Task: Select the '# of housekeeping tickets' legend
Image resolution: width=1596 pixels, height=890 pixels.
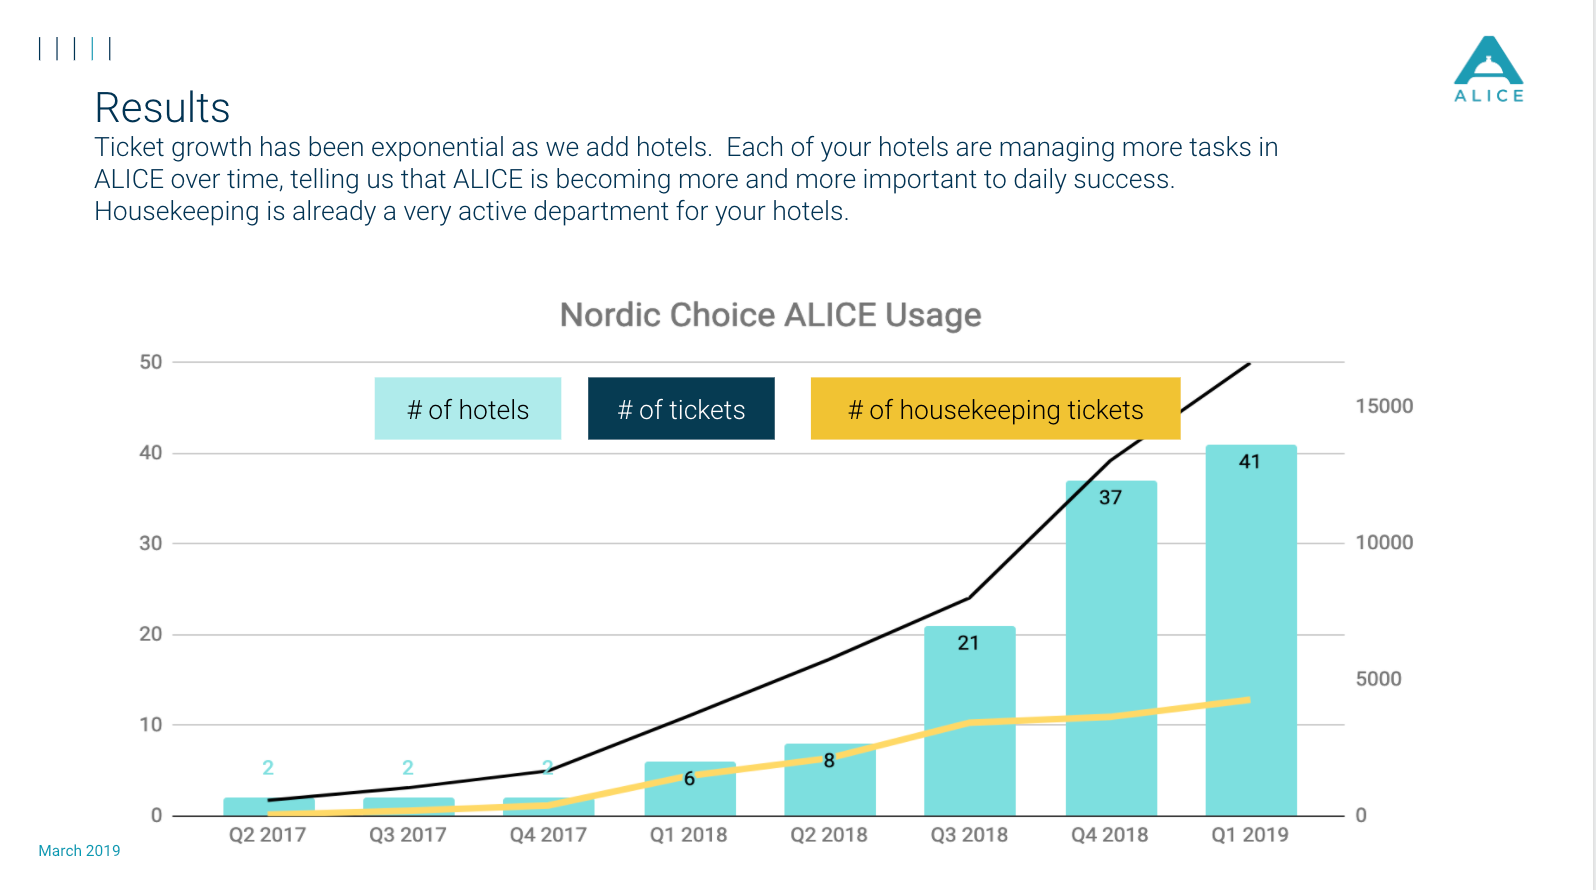Action: click(x=995, y=409)
